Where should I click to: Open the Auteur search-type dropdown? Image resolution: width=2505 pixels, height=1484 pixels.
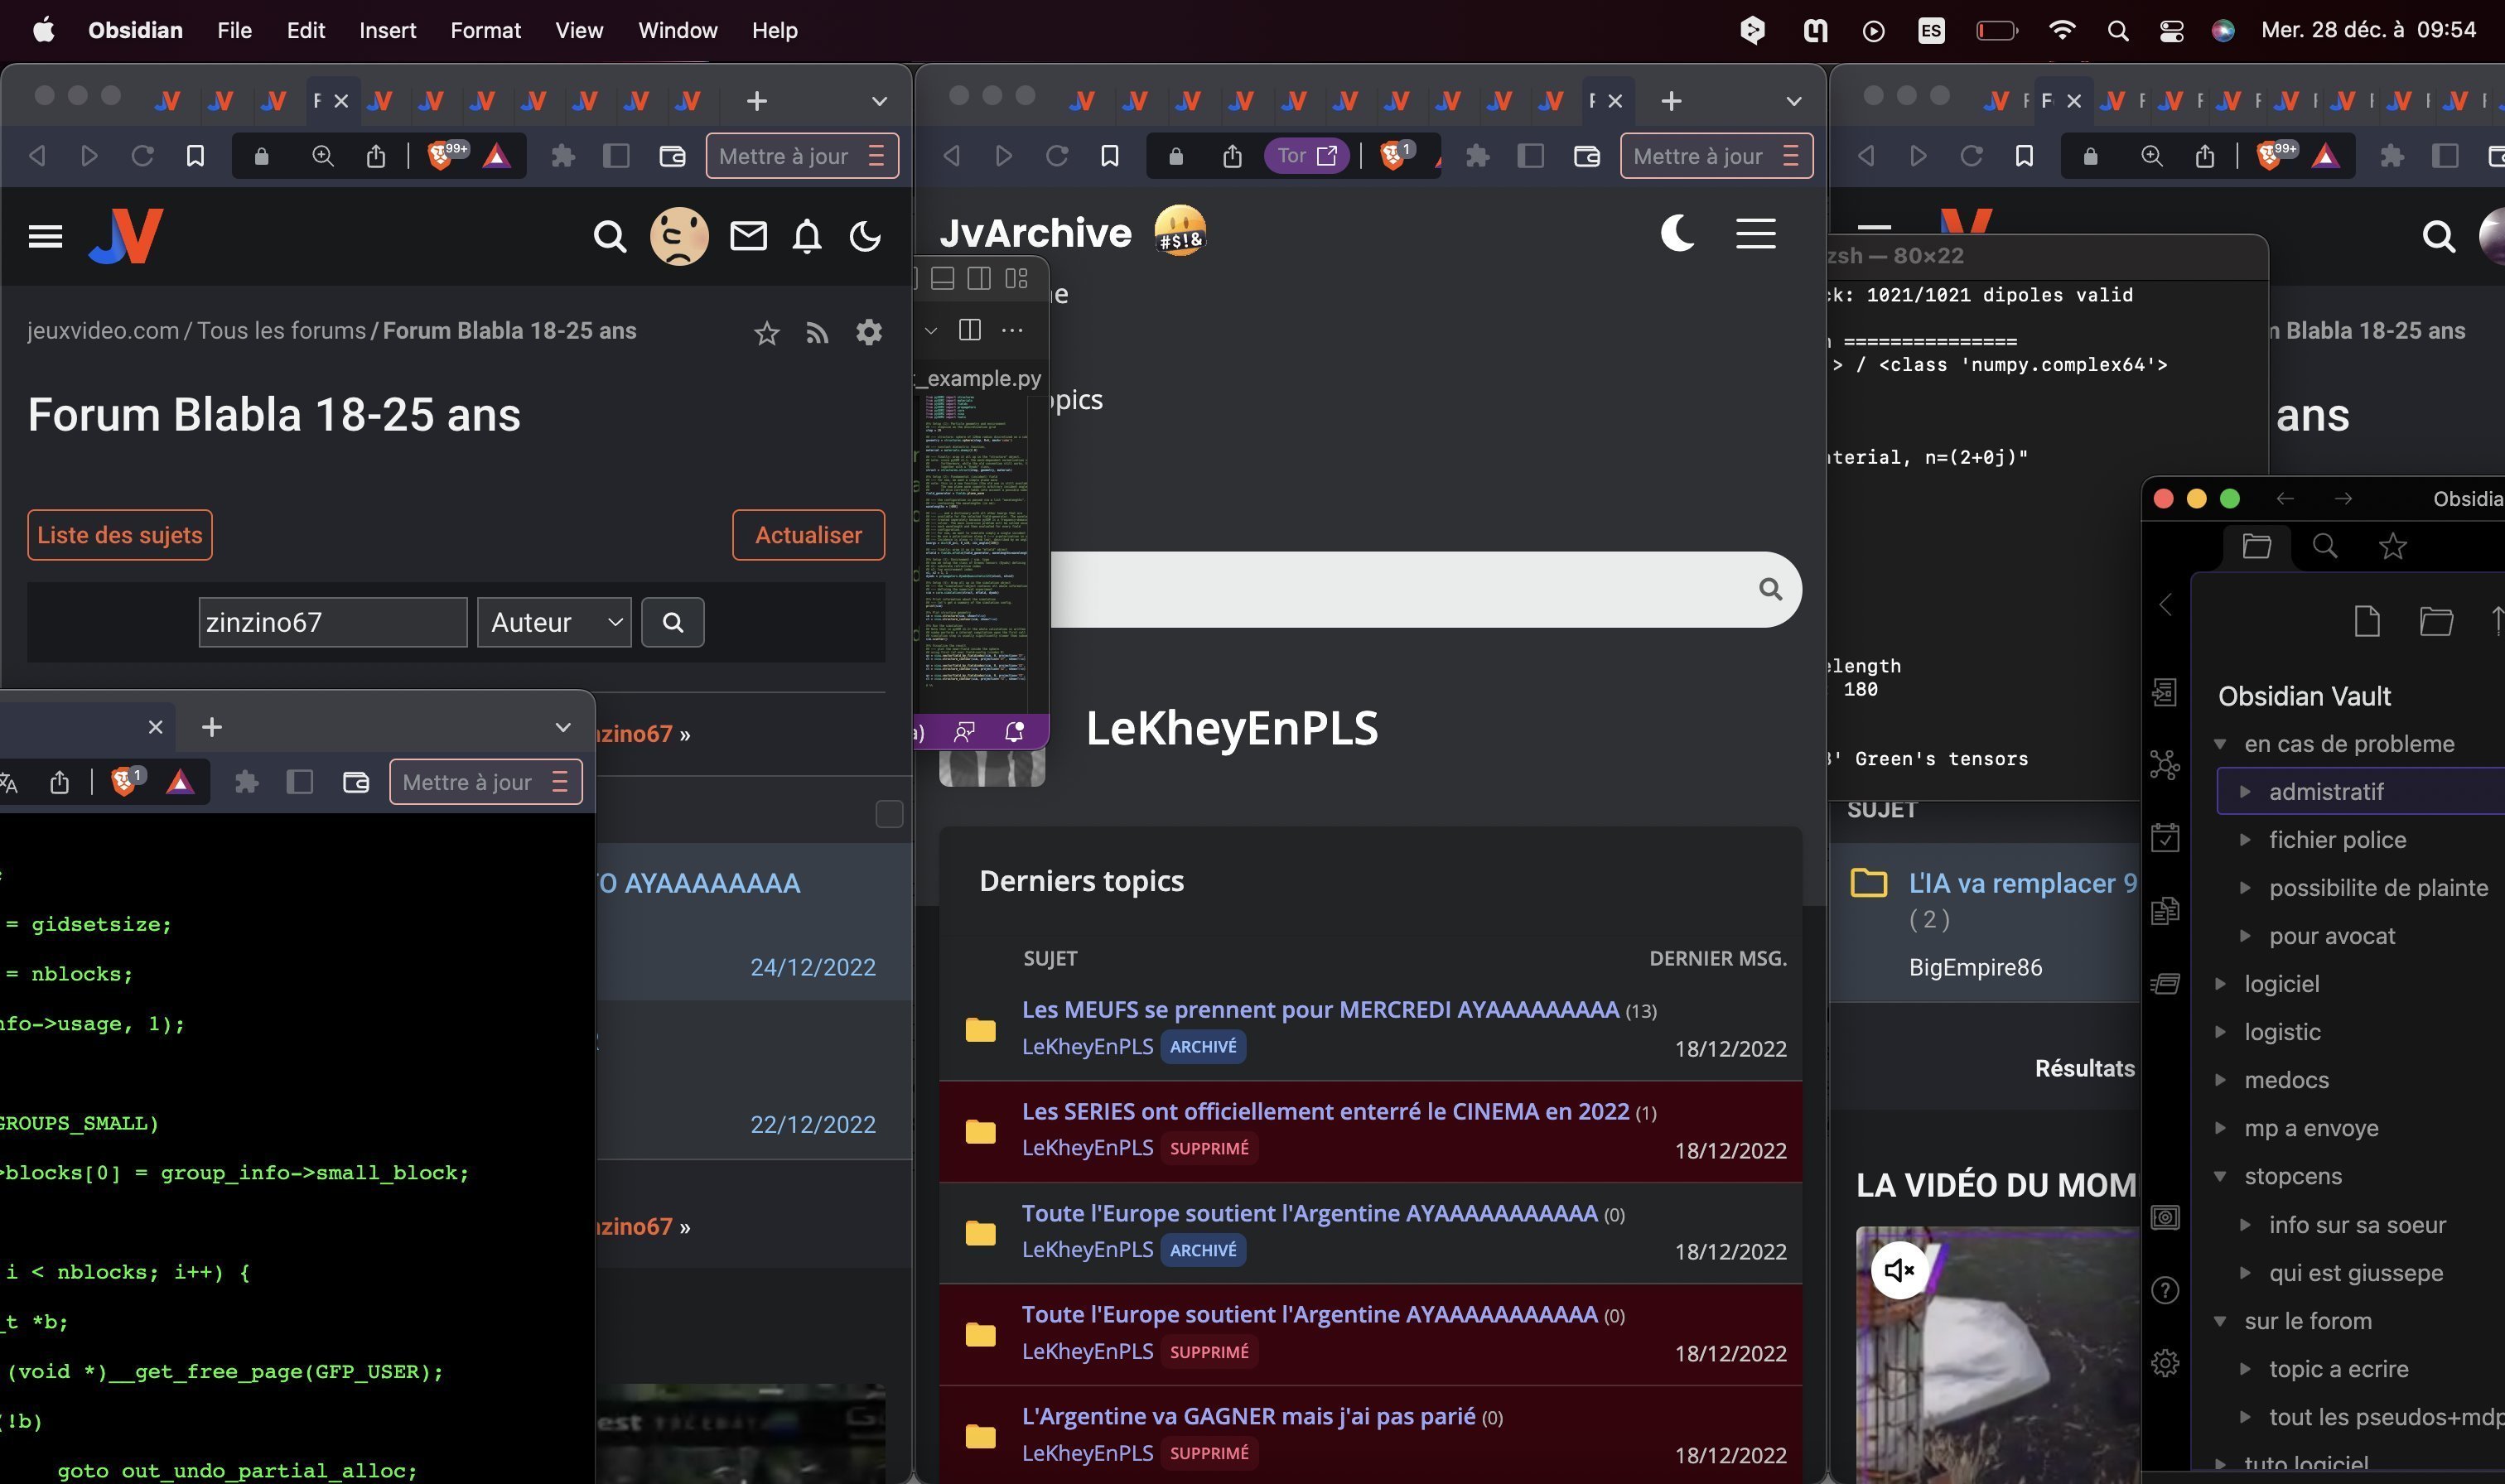(554, 622)
